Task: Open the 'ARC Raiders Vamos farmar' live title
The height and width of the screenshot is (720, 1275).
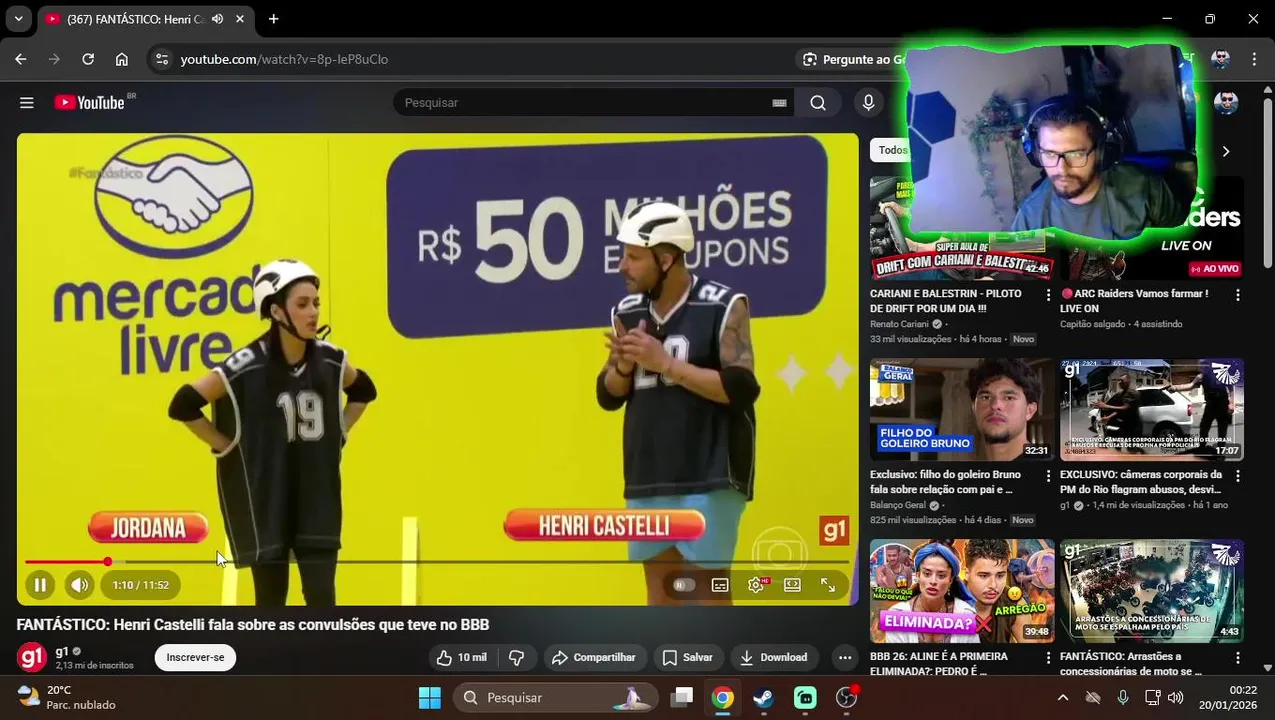Action: (x=1134, y=301)
